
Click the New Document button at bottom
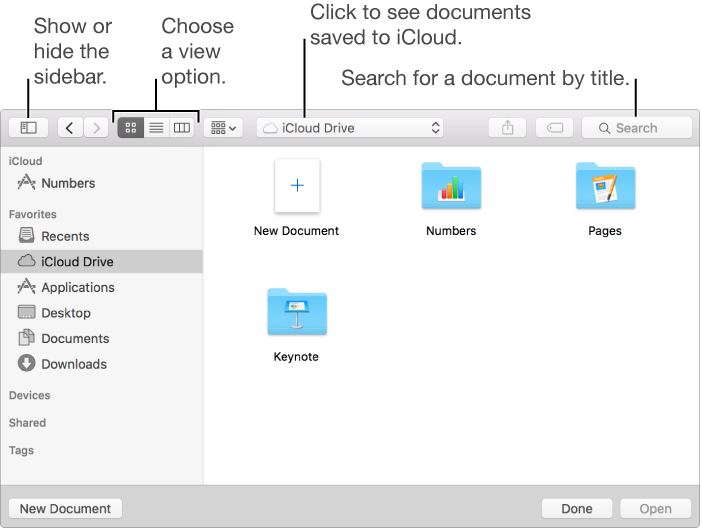pos(65,509)
